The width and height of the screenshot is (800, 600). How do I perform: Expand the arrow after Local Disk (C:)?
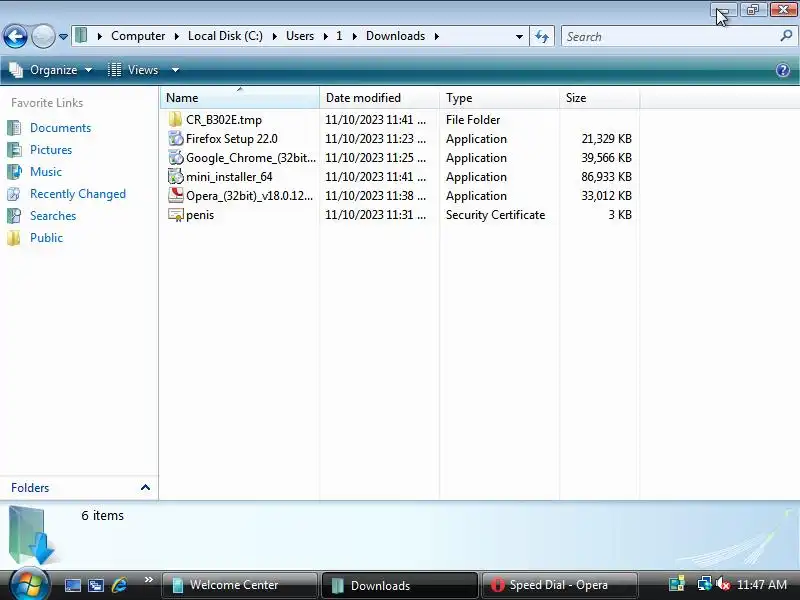point(274,36)
